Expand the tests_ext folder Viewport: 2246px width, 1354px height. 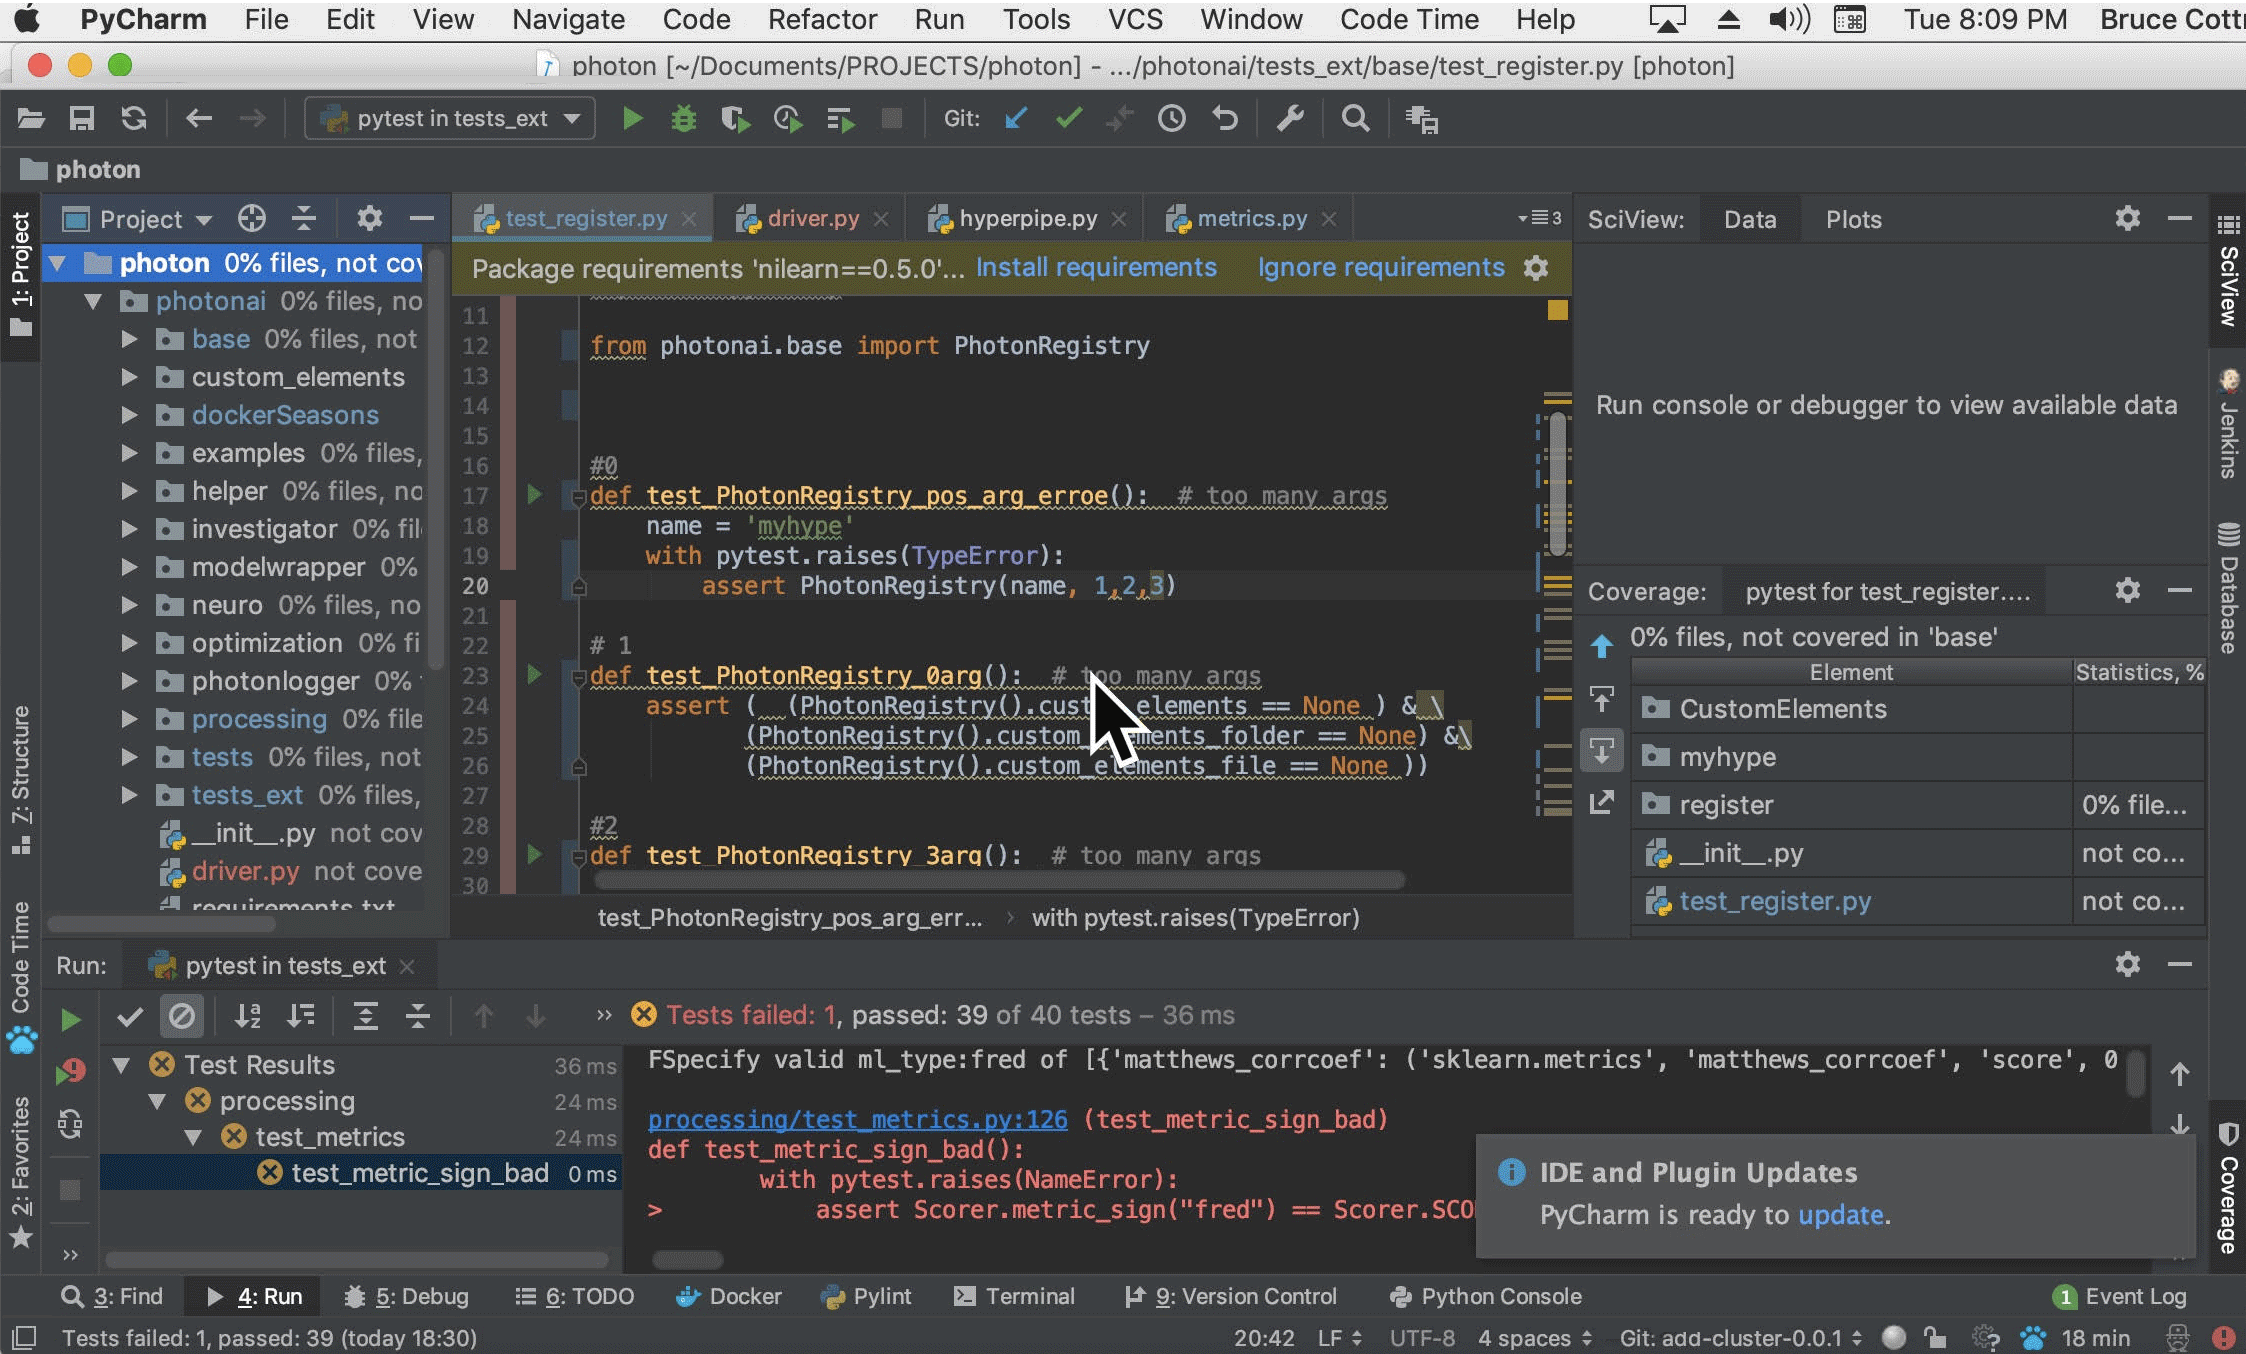tap(129, 795)
